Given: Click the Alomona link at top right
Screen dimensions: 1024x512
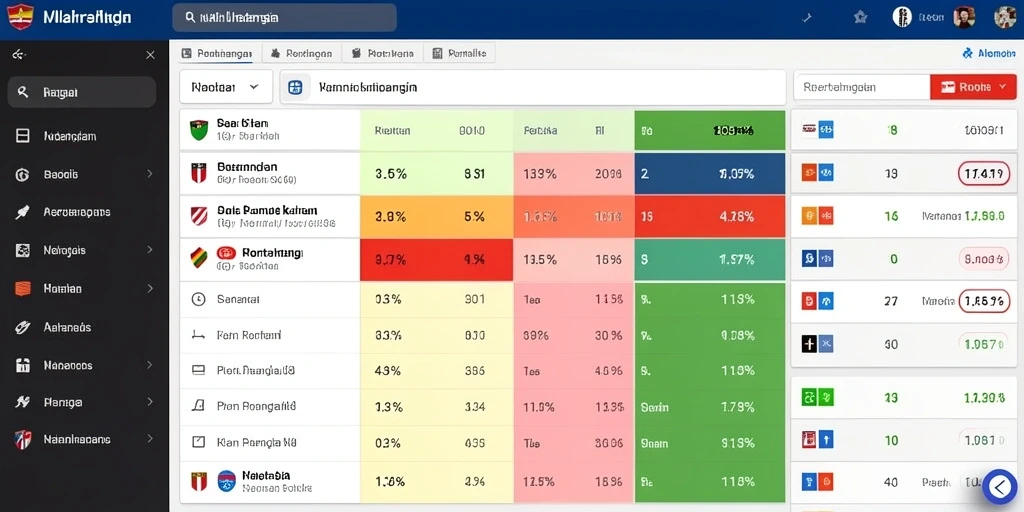Looking at the screenshot, I should point(989,54).
